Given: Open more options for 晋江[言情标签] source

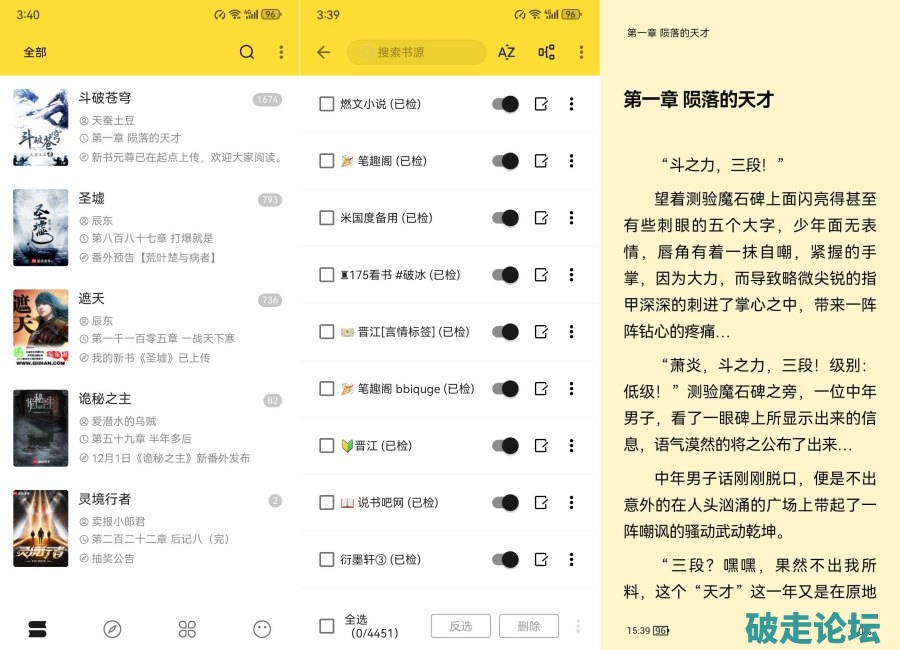Looking at the screenshot, I should point(571,332).
